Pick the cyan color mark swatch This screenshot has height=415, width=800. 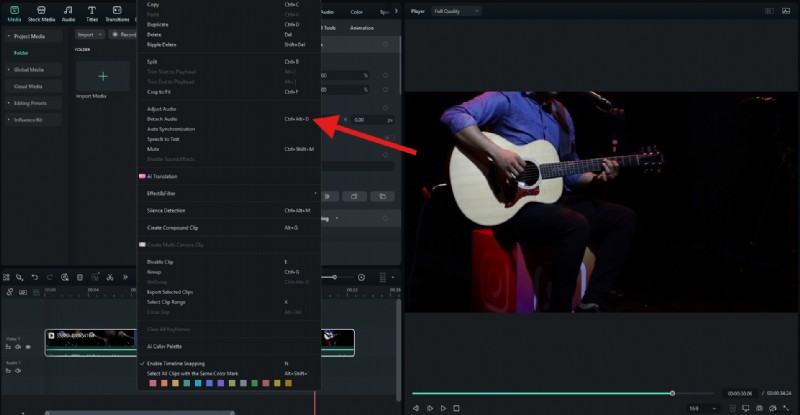pos(198,383)
